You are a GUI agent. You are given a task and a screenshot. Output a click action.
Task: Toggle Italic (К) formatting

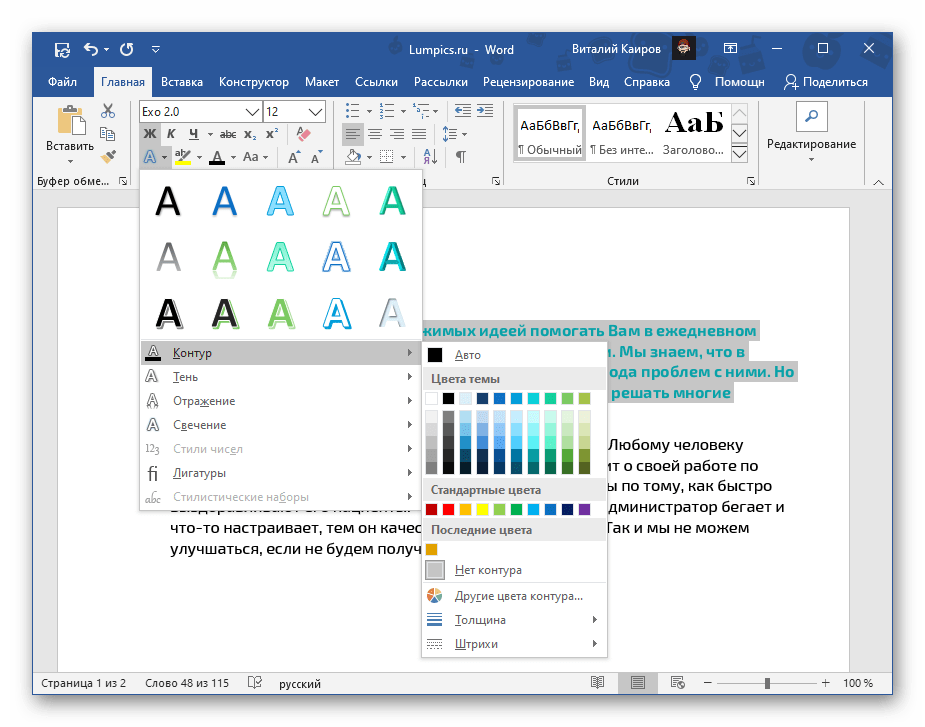(x=171, y=134)
